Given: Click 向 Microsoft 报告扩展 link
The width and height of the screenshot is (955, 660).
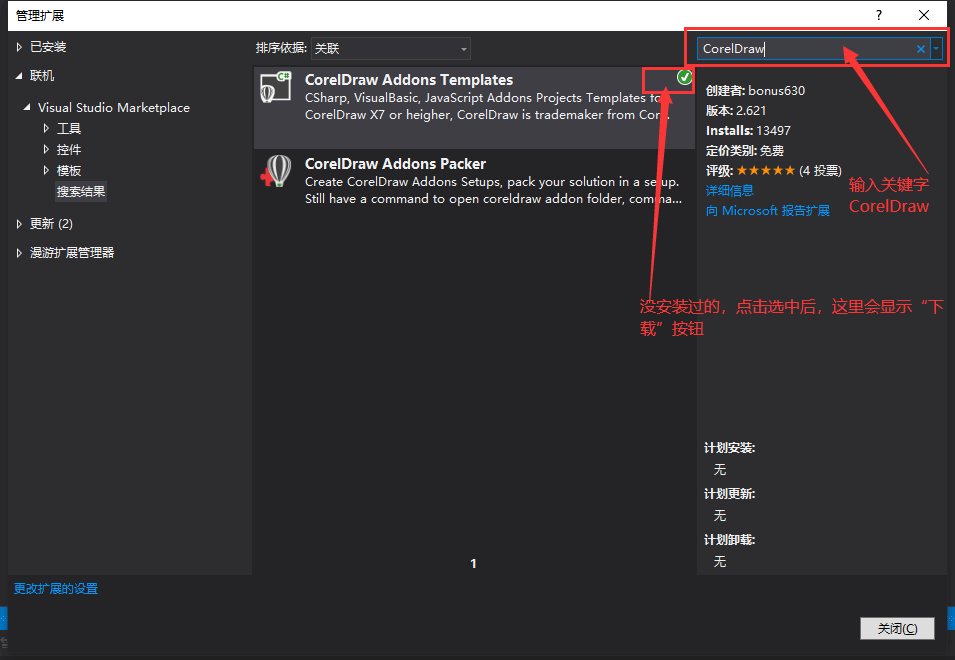Looking at the screenshot, I should 767,210.
